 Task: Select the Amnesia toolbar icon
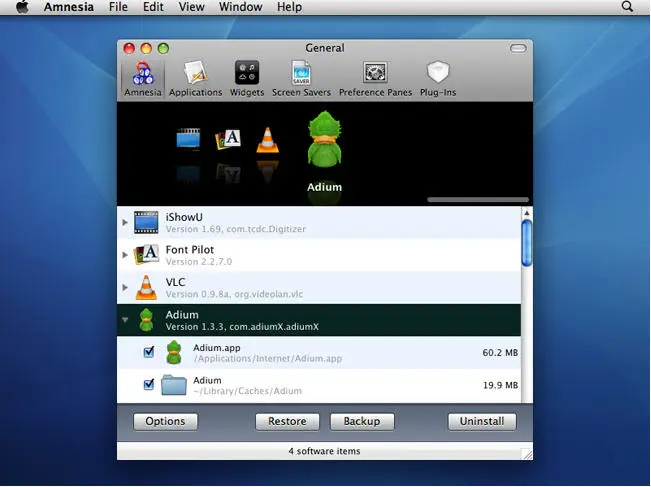coord(143,79)
